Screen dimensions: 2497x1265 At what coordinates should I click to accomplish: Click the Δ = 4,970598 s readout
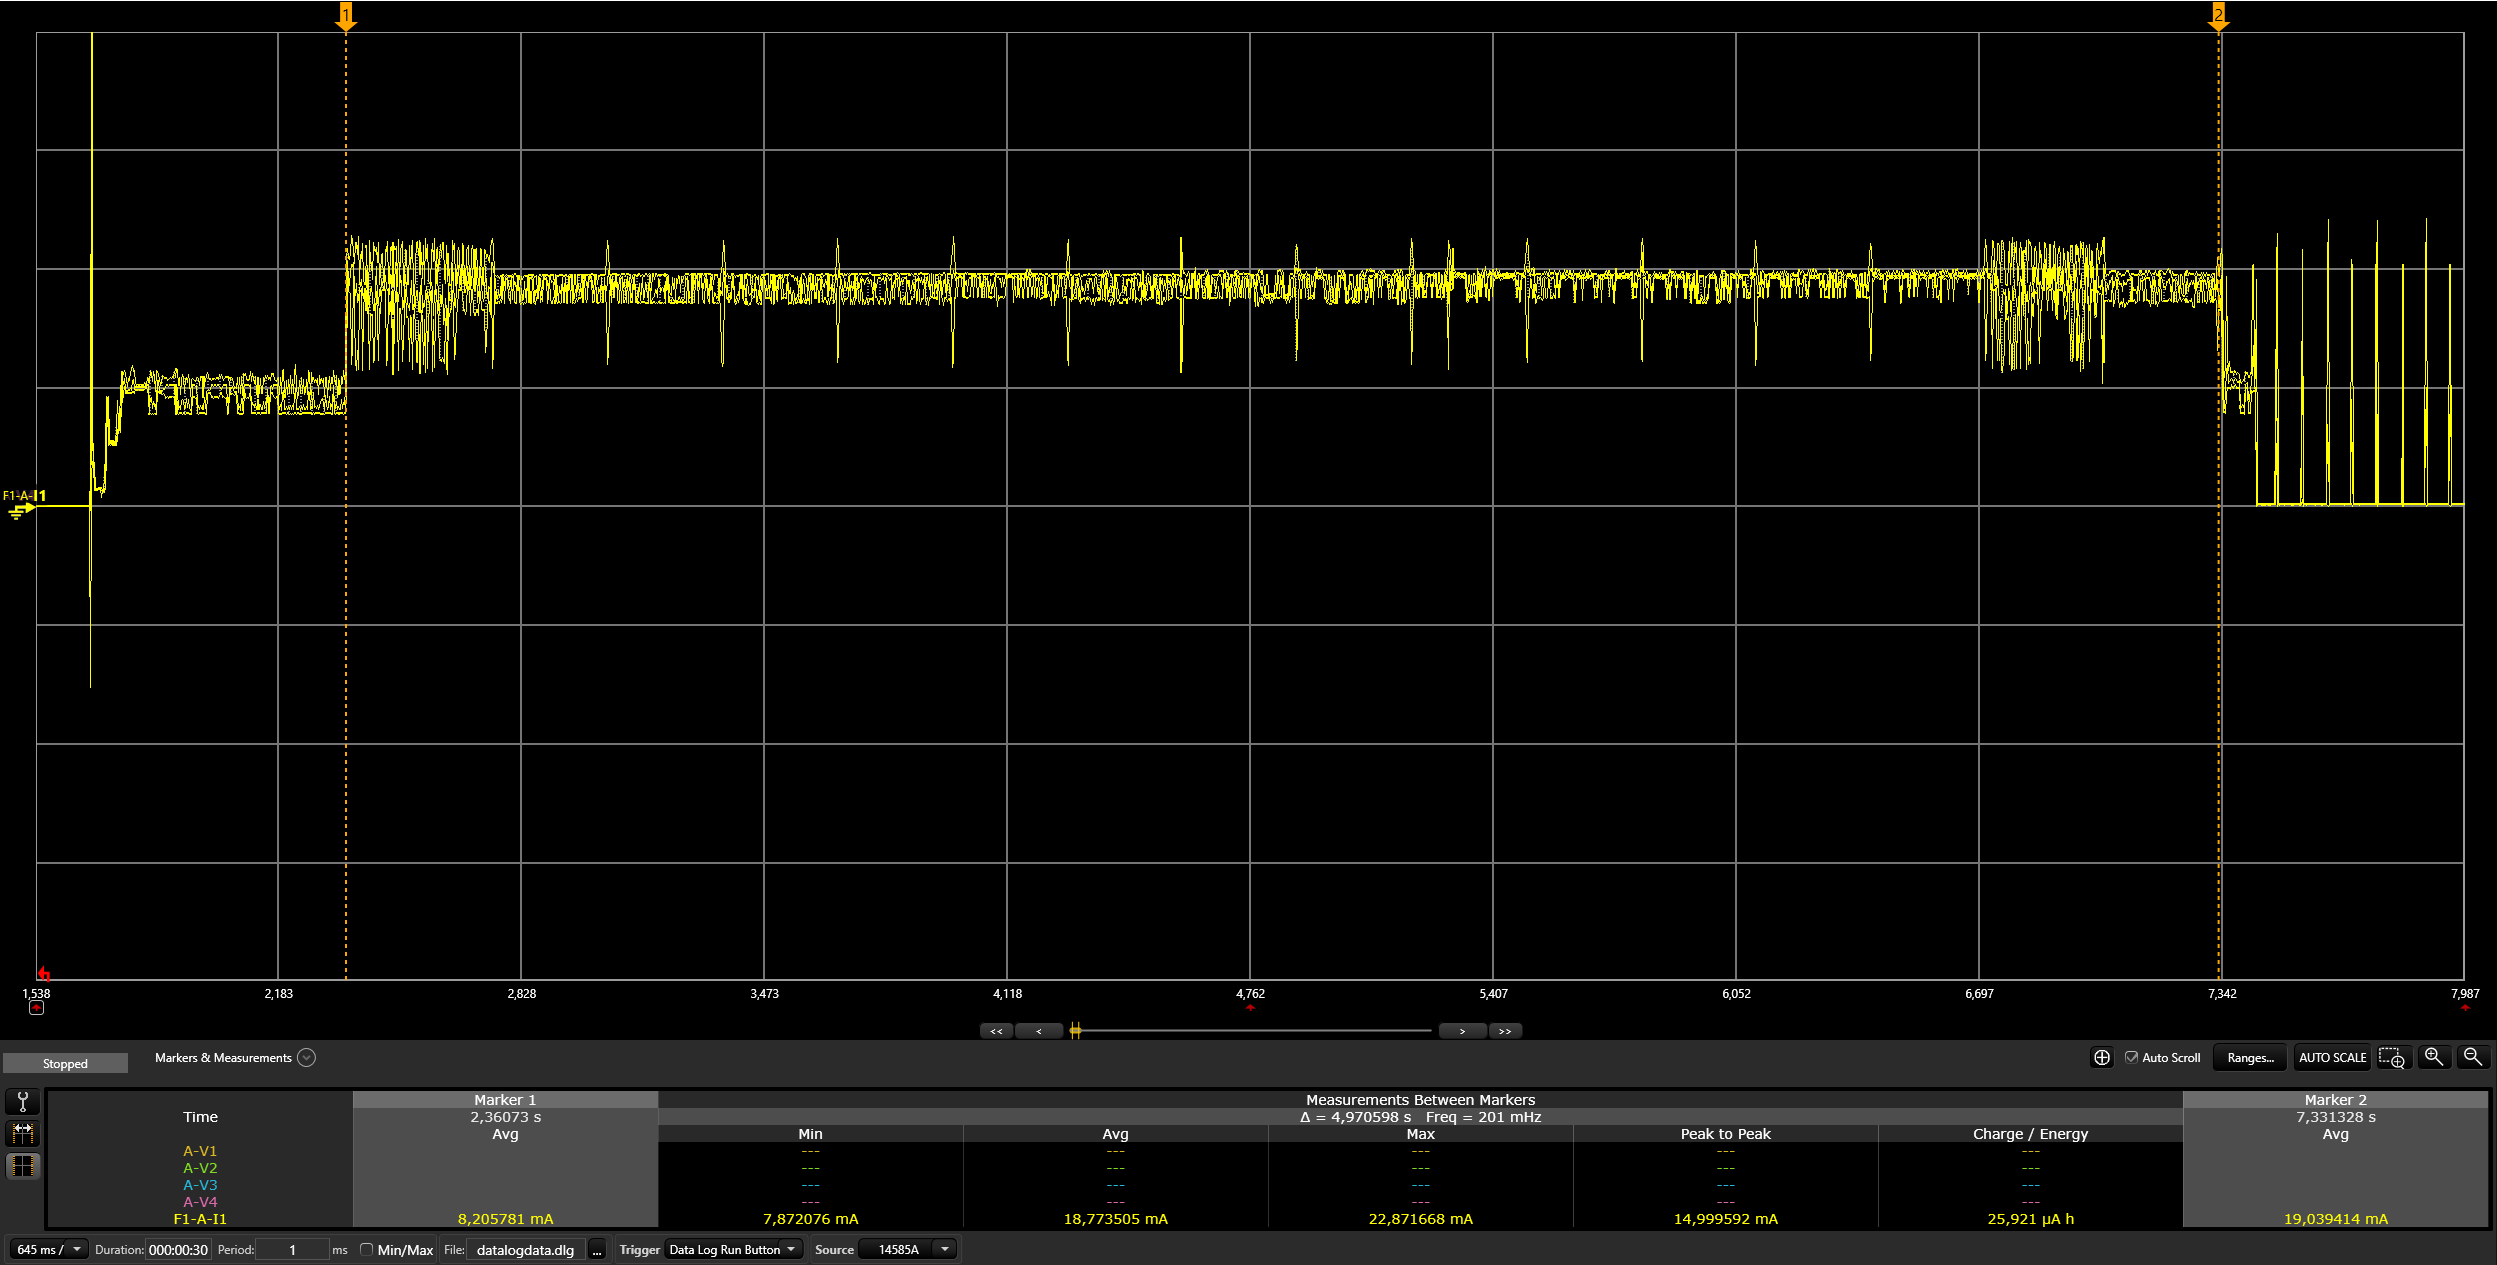point(1355,1117)
